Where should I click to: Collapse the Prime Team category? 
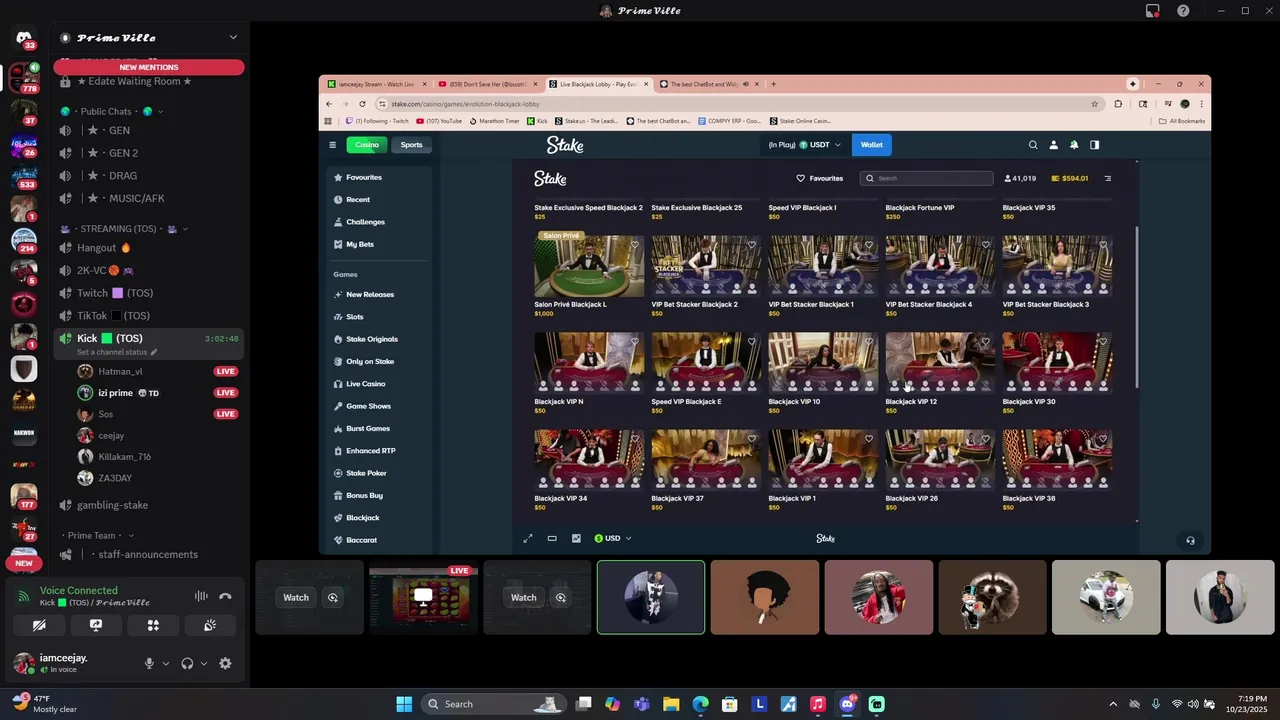pyautogui.click(x=97, y=535)
